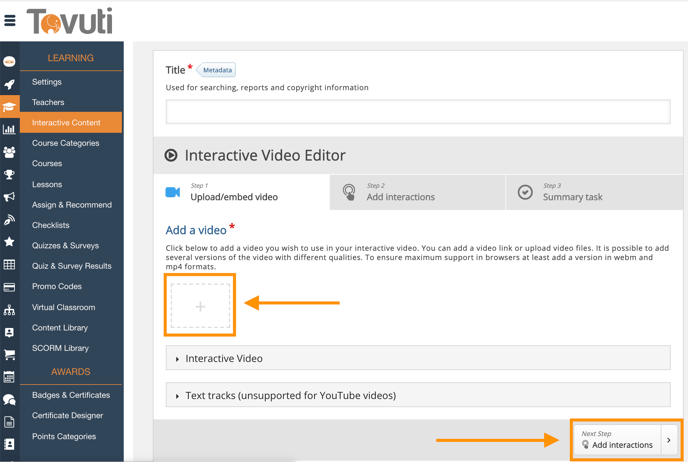
Task: Click the trophy icon in sidebar
Action: pos(9,175)
